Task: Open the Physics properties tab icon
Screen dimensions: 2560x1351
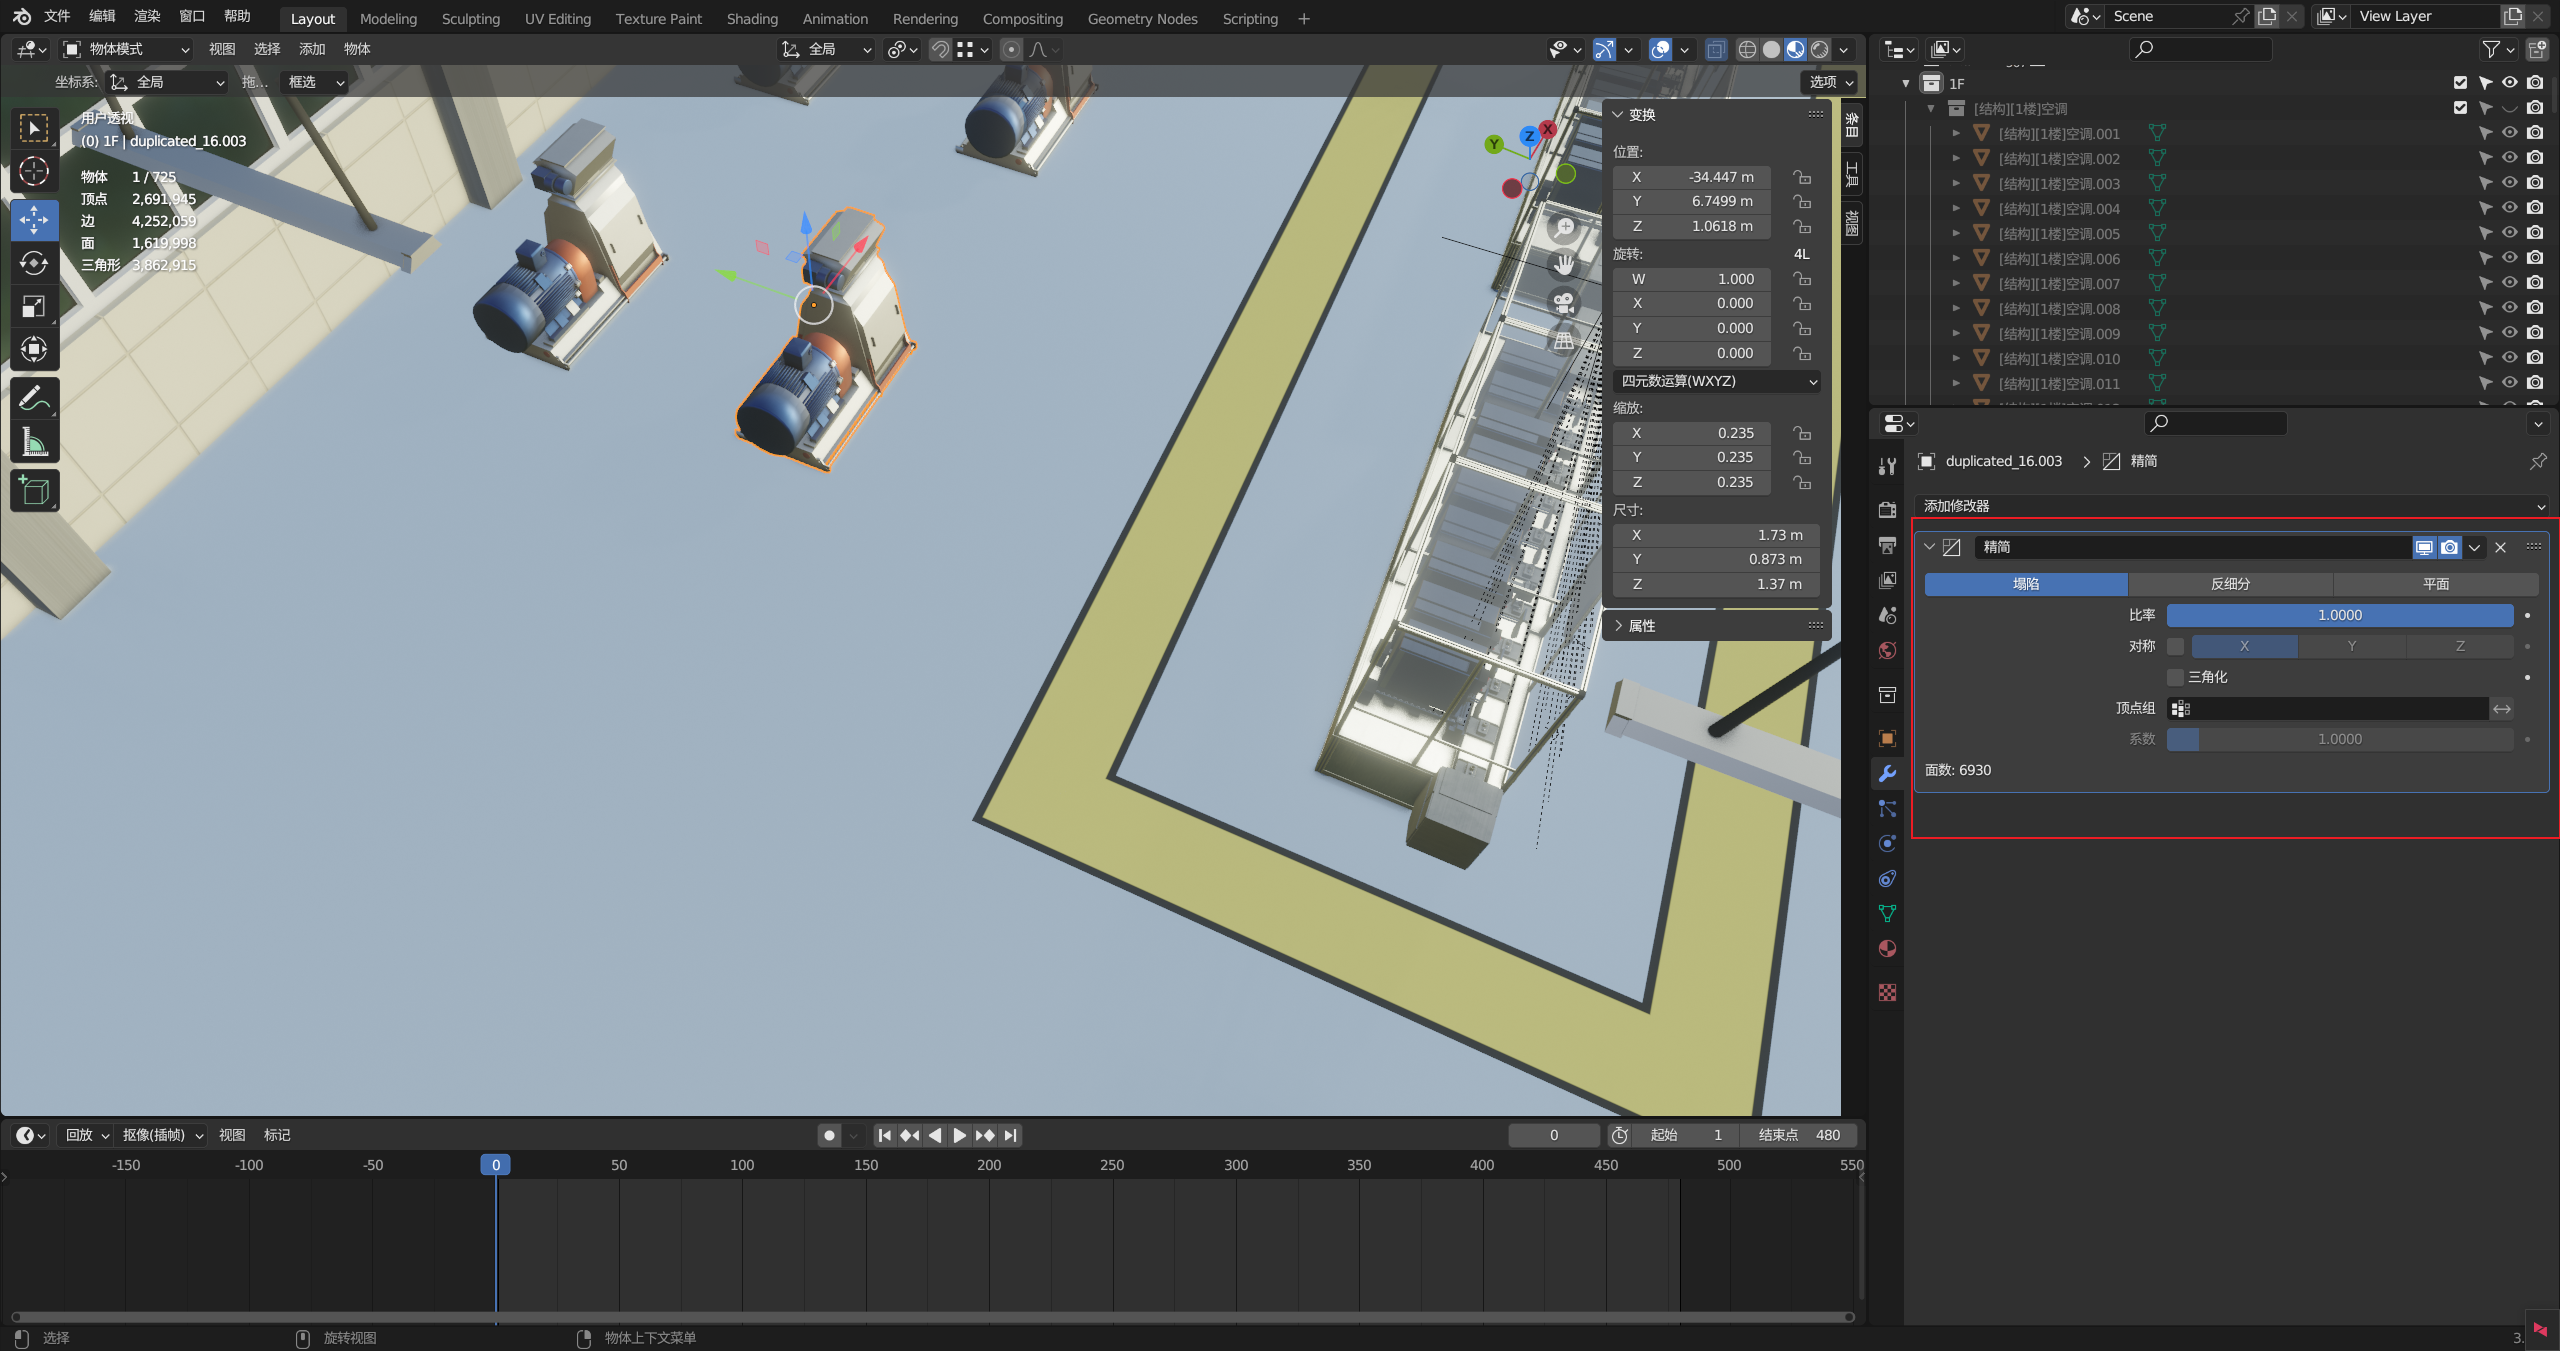Action: (1887, 843)
